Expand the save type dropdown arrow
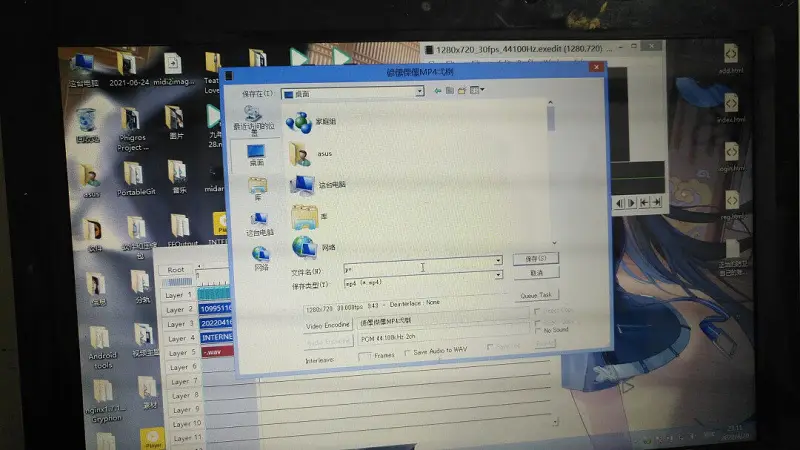Image resolution: width=800 pixels, height=450 pixels. click(x=498, y=275)
